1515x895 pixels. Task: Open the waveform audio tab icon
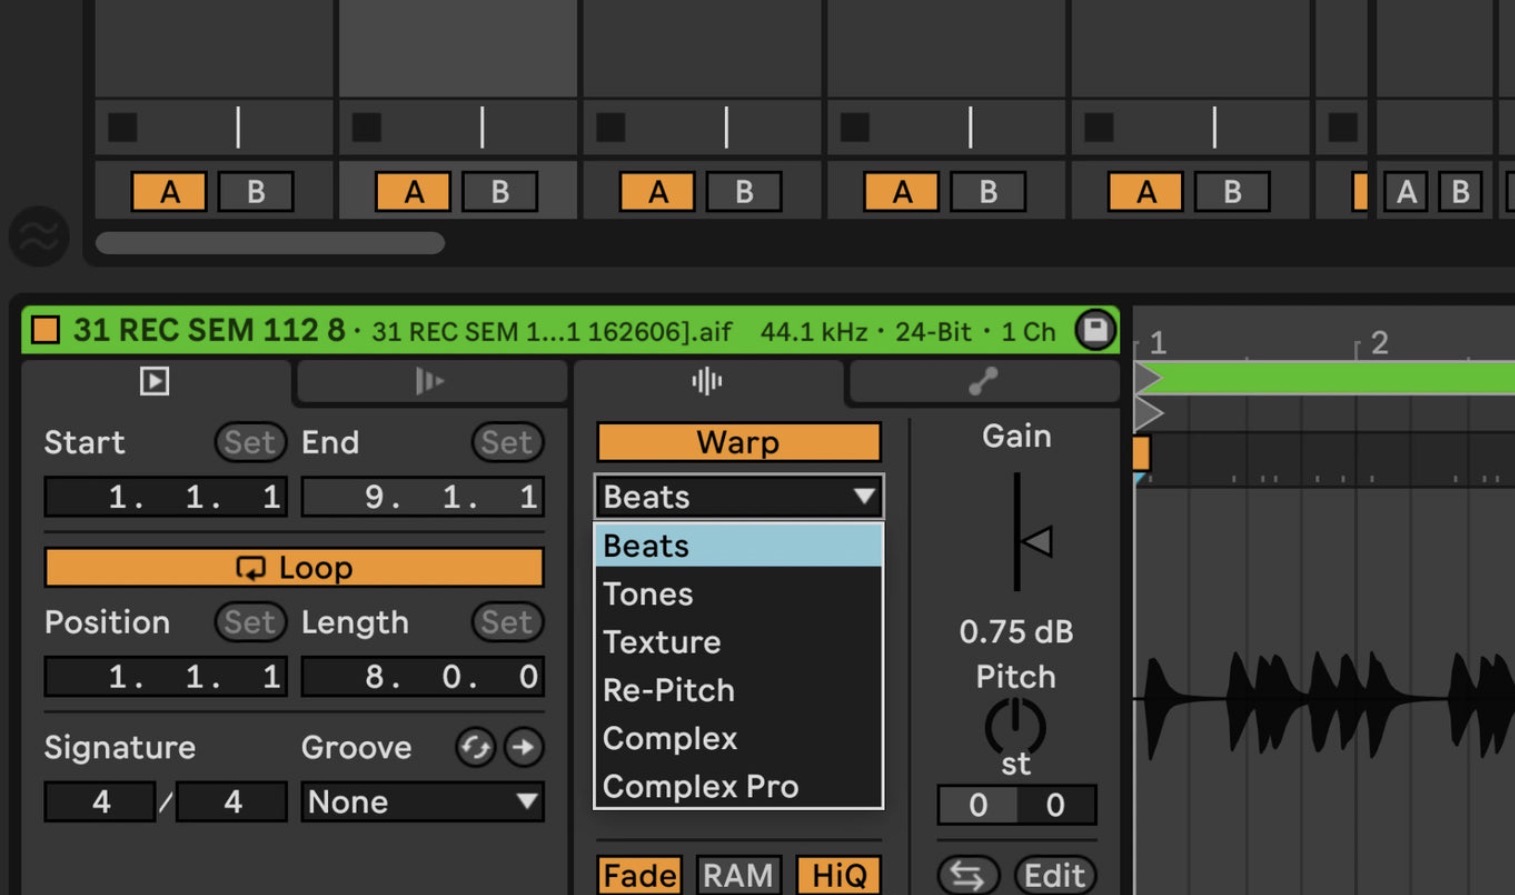[706, 381]
